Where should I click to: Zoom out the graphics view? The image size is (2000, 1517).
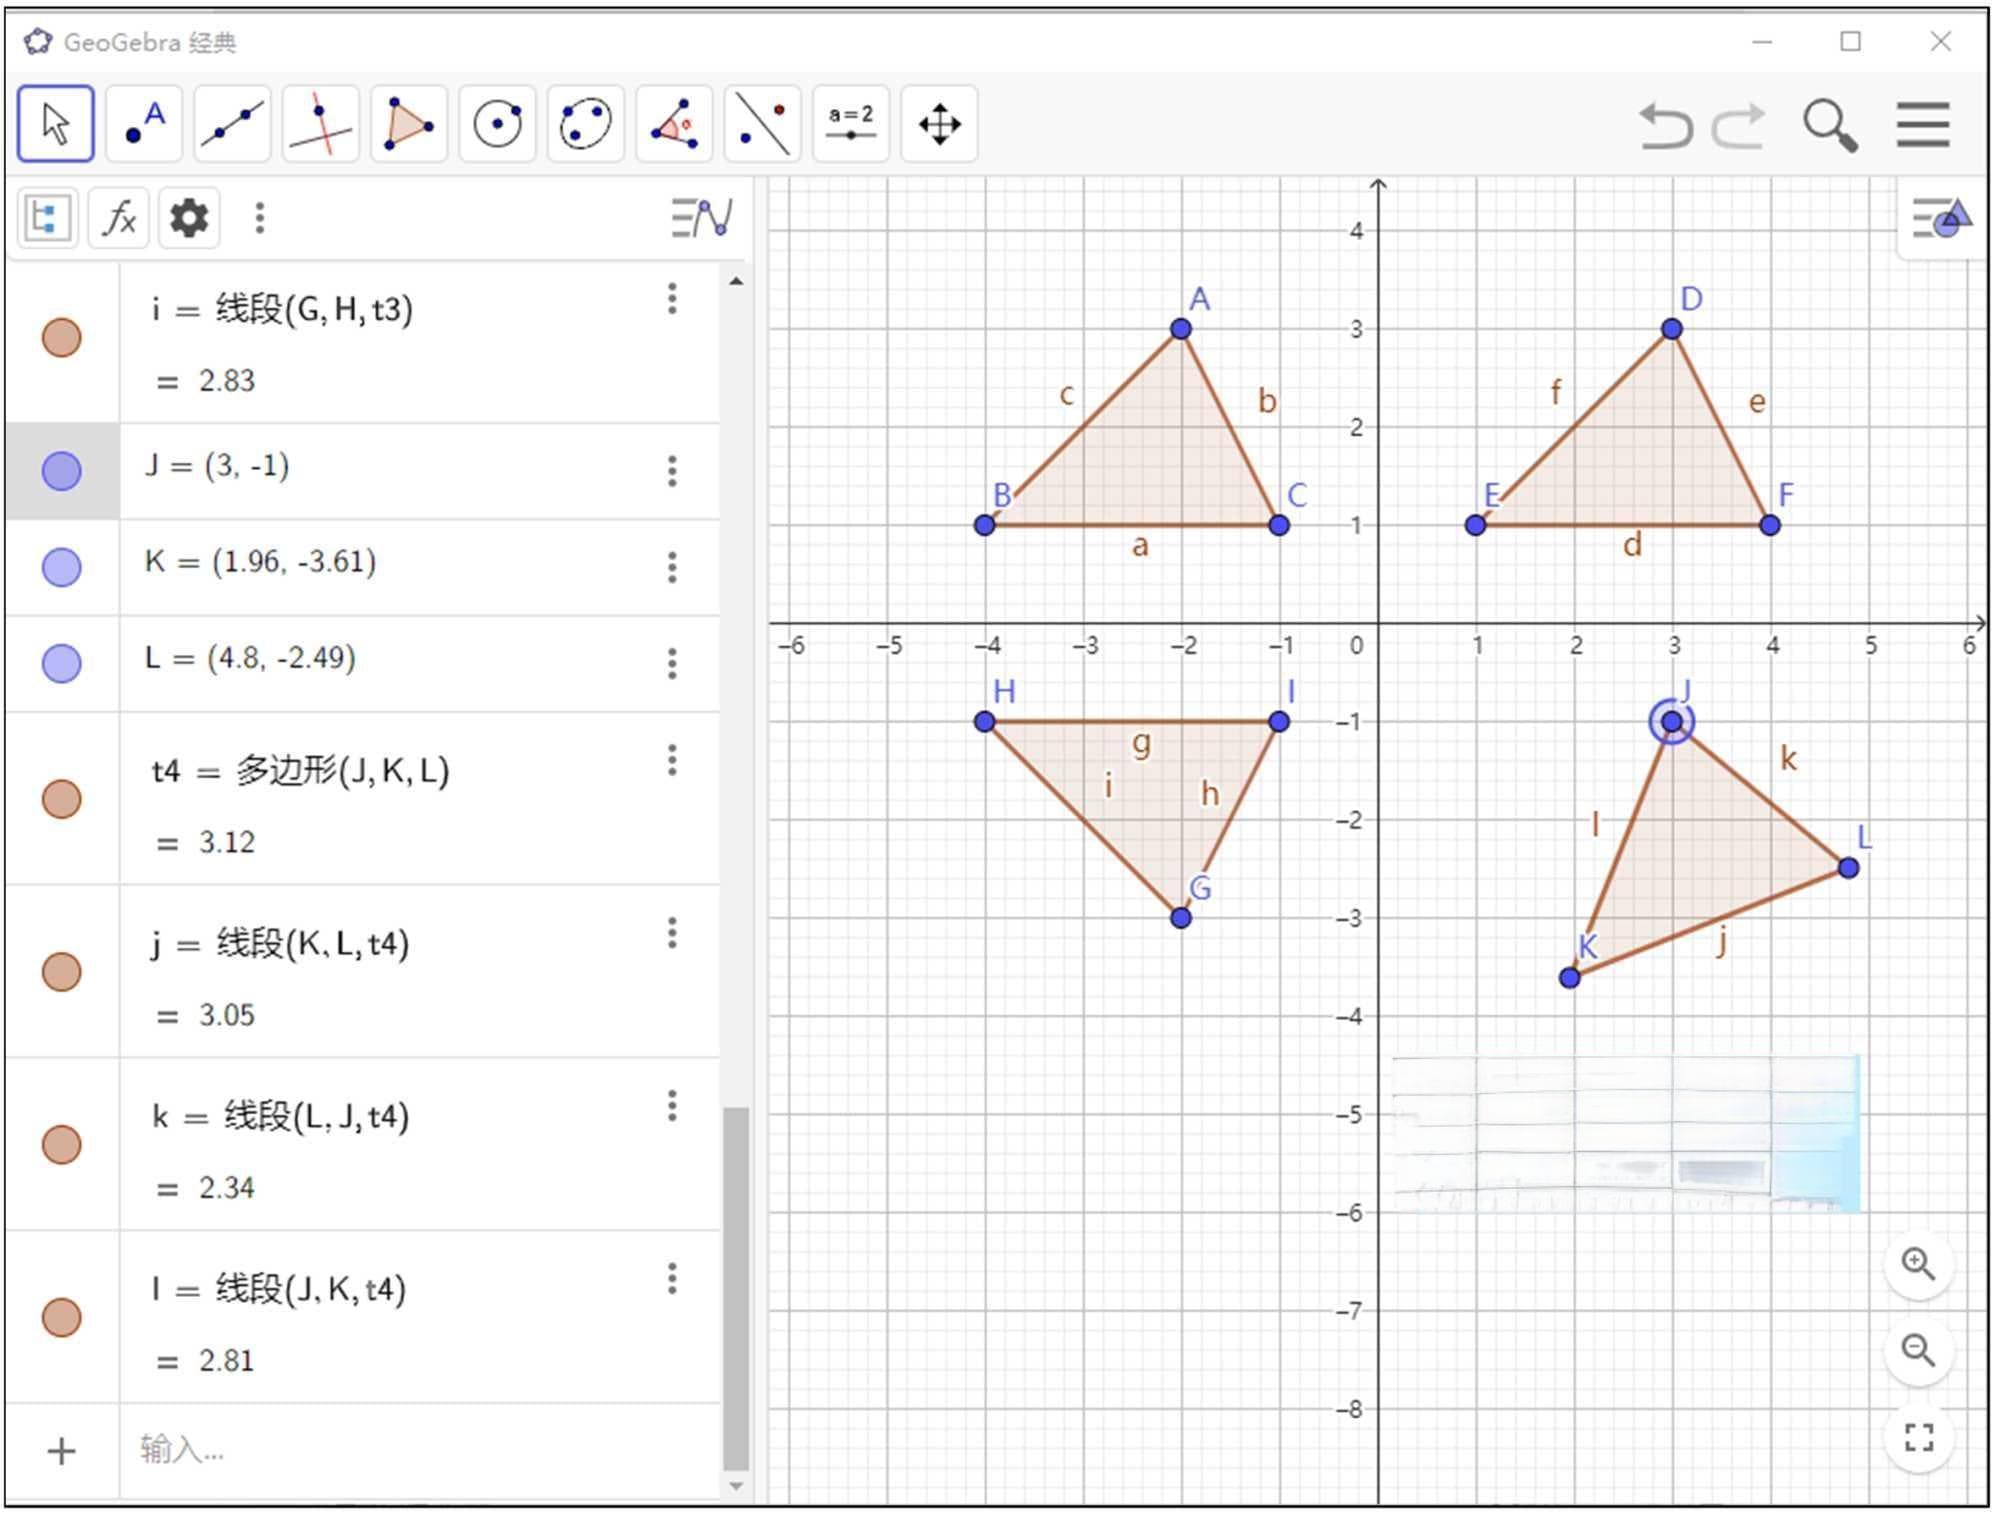click(x=1918, y=1351)
